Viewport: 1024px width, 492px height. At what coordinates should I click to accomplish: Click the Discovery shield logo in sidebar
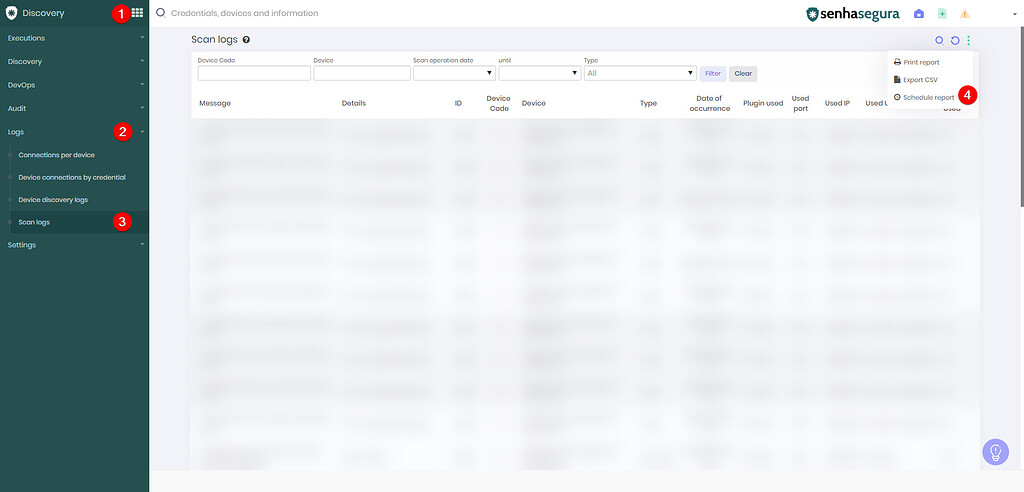point(11,12)
